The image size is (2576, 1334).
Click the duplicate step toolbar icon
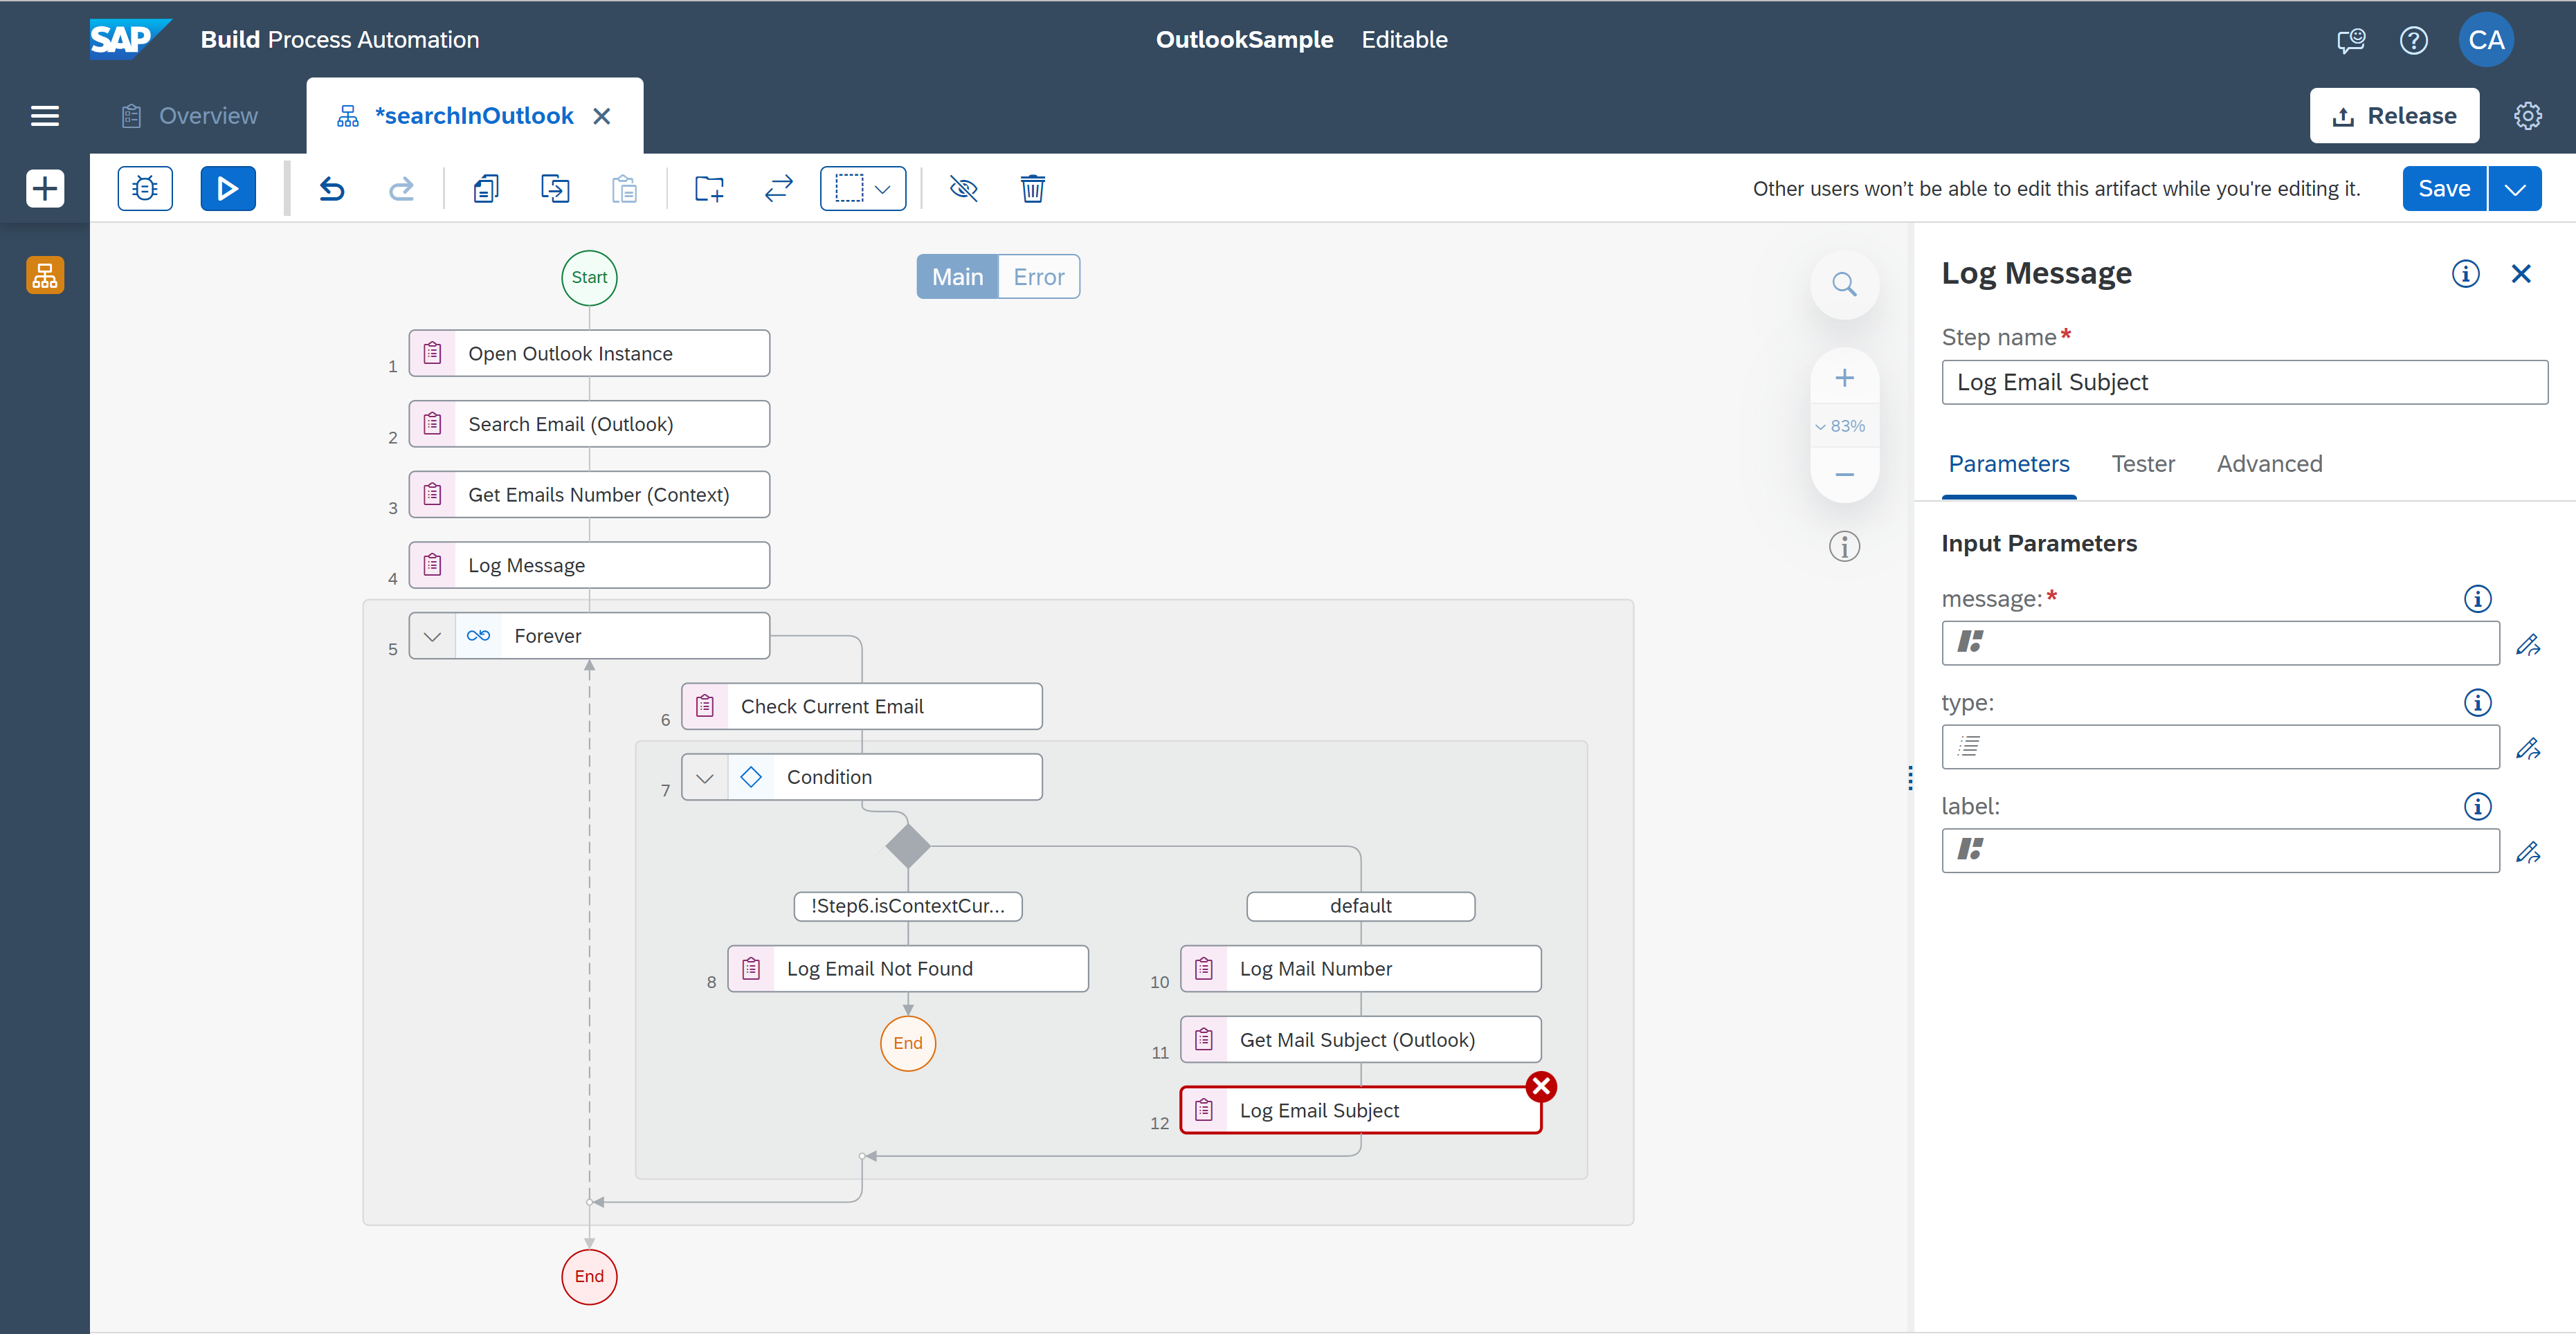pos(555,188)
